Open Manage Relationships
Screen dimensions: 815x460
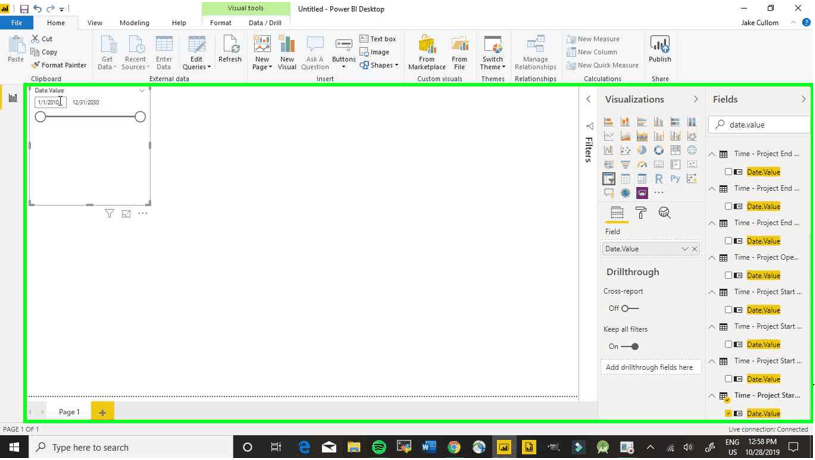click(x=535, y=53)
